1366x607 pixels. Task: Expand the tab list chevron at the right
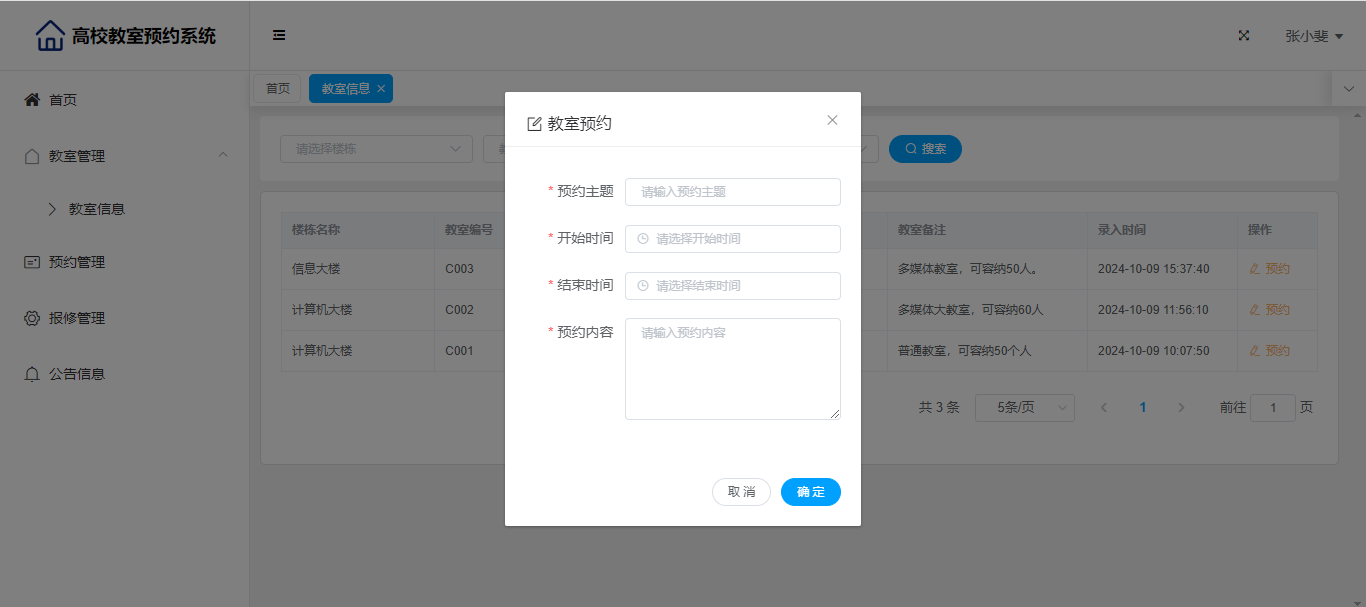click(x=1349, y=88)
